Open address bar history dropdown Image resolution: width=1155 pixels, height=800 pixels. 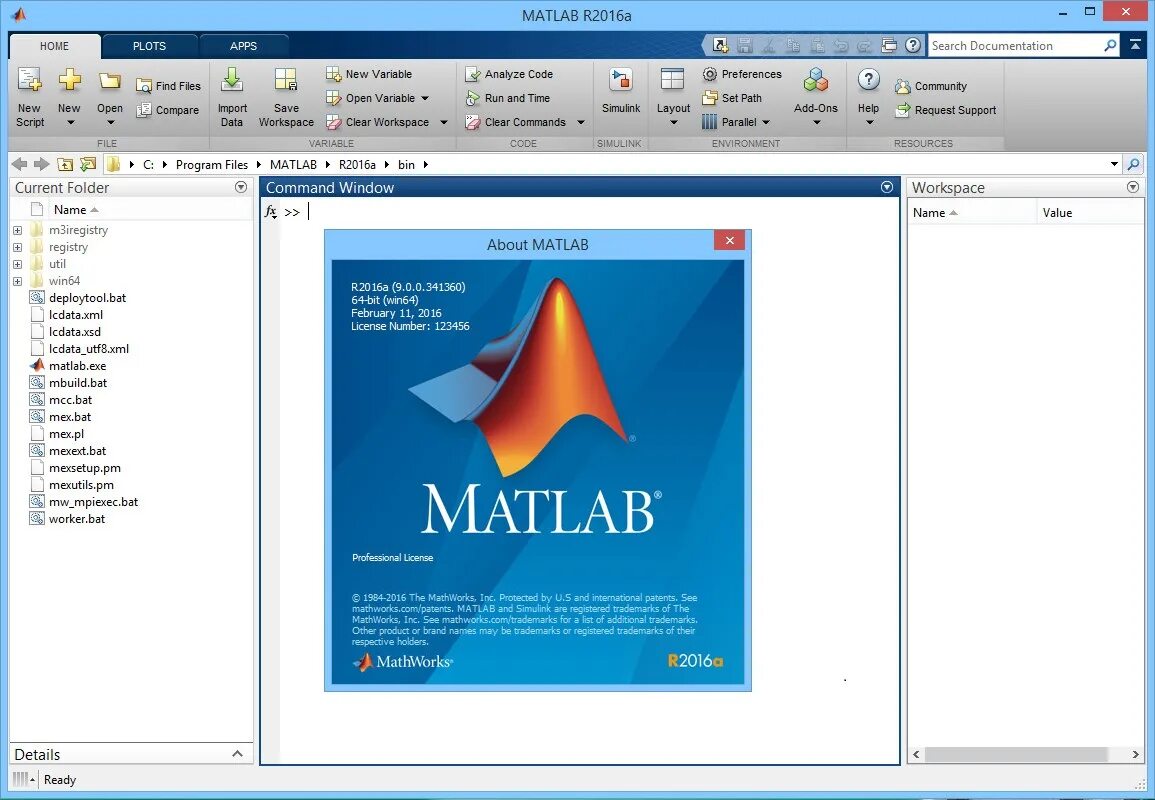1114,164
